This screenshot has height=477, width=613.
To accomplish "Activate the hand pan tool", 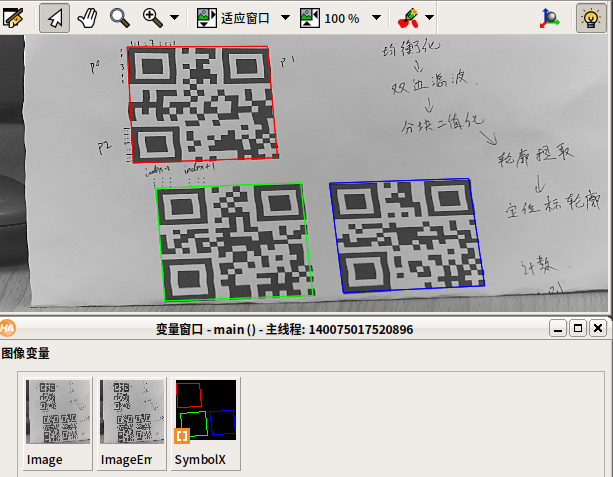I will [87, 18].
